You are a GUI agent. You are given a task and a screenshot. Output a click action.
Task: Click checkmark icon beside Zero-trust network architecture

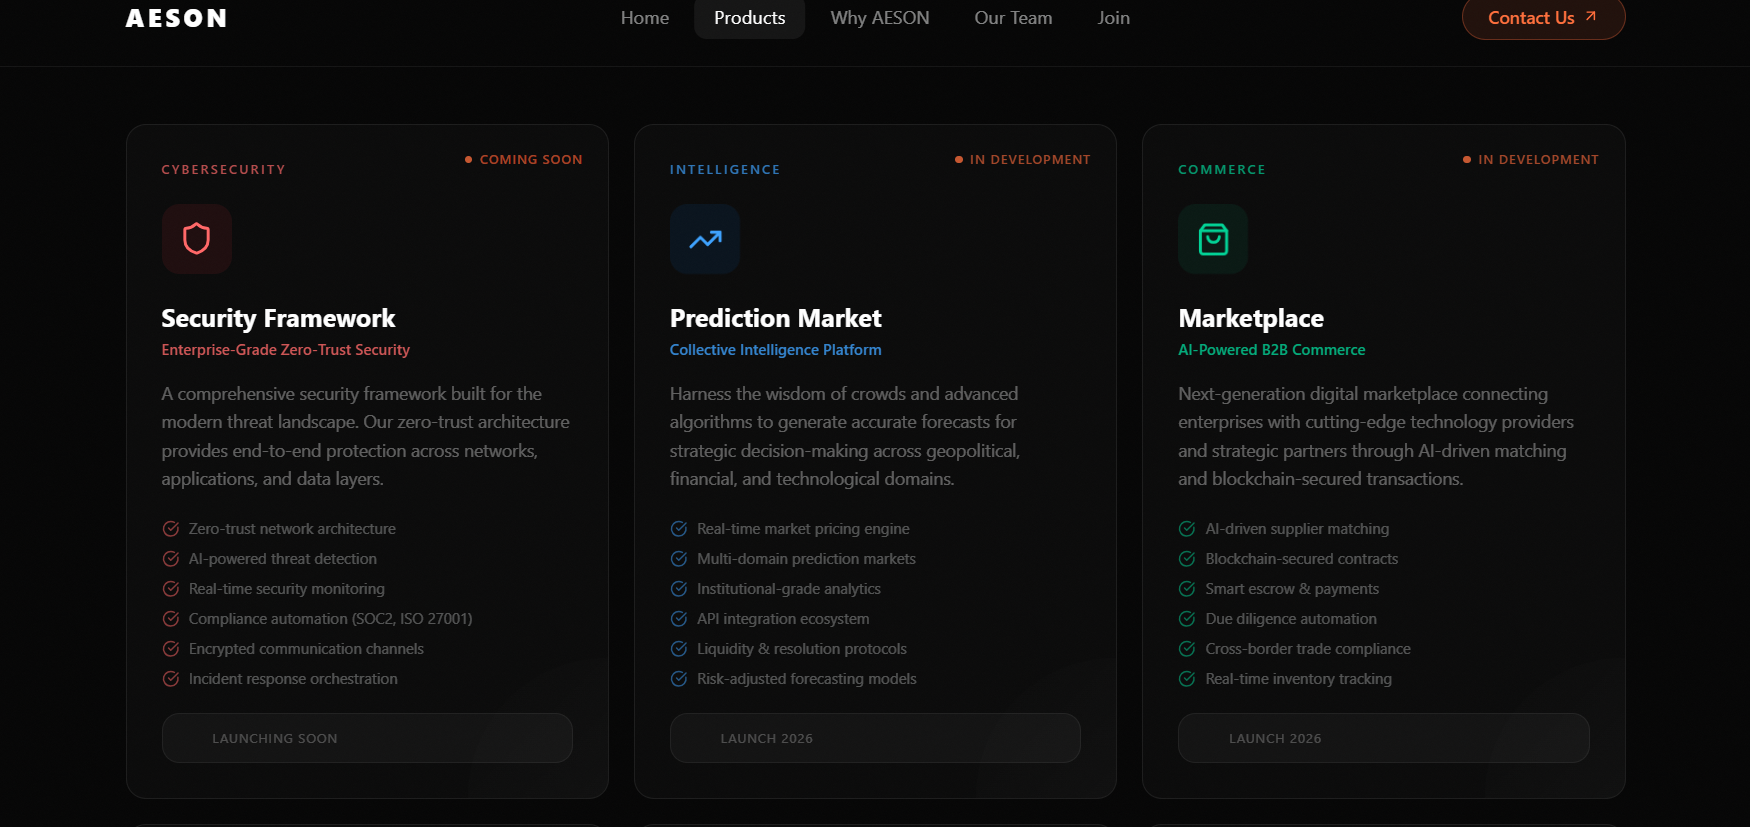171,529
